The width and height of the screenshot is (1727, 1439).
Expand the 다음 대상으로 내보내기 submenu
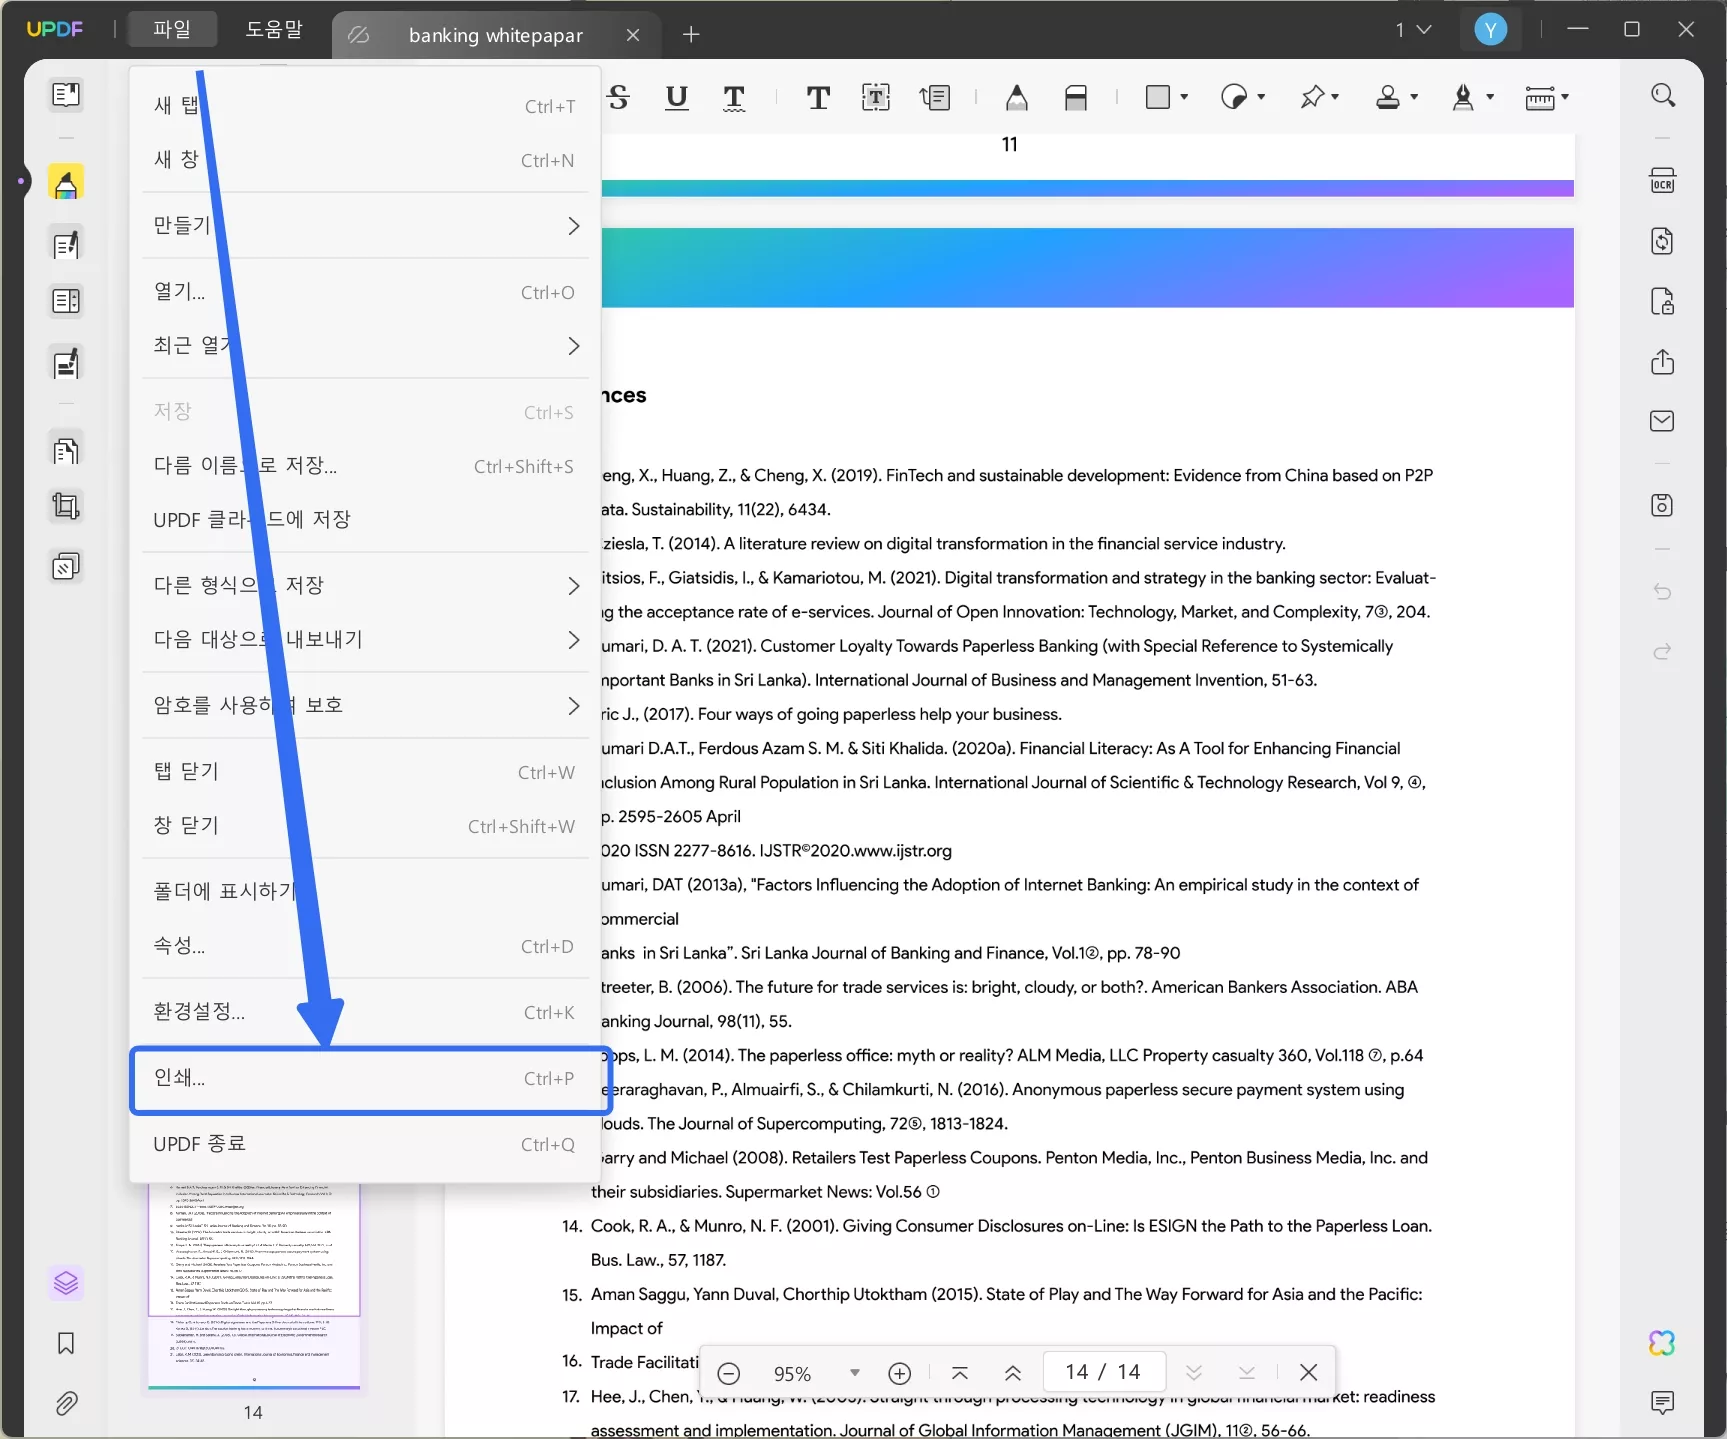[x=365, y=640]
